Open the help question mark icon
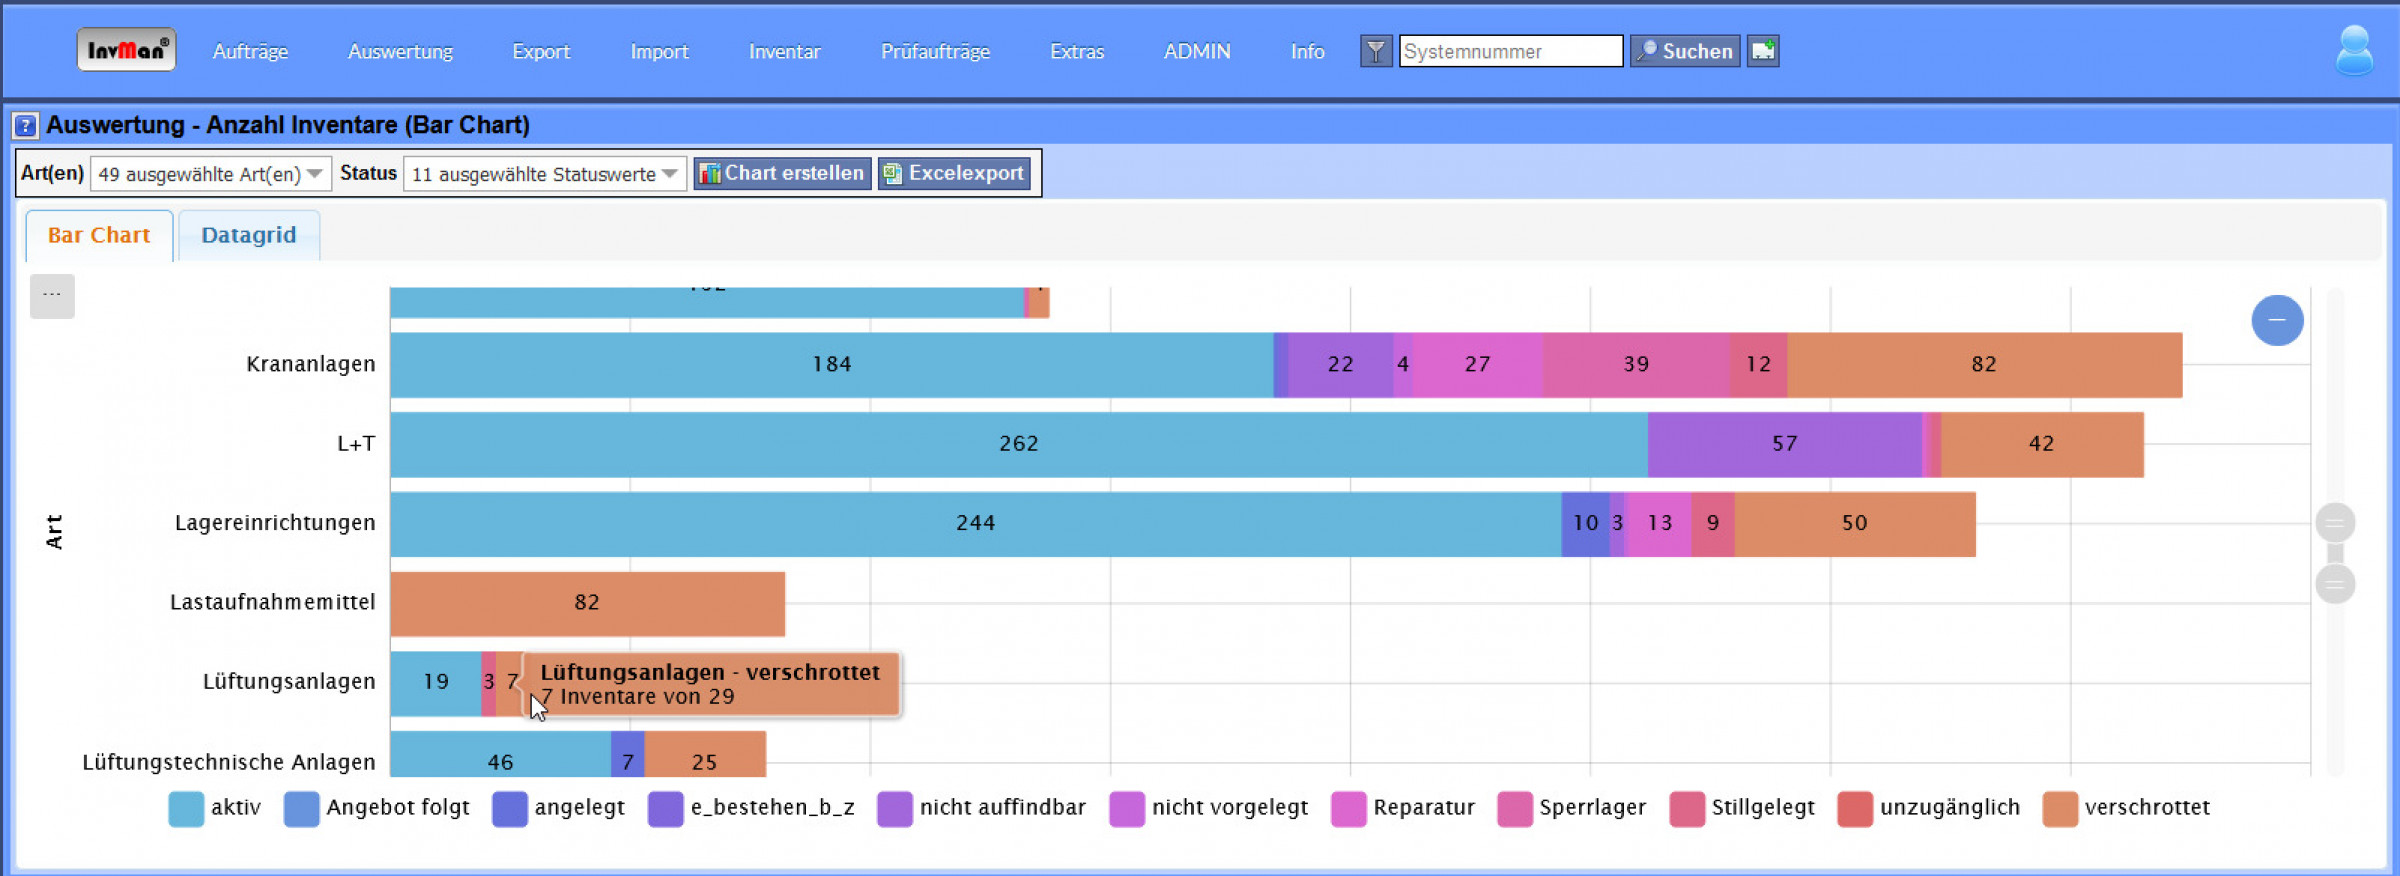This screenshot has width=2400, height=876. [25, 126]
